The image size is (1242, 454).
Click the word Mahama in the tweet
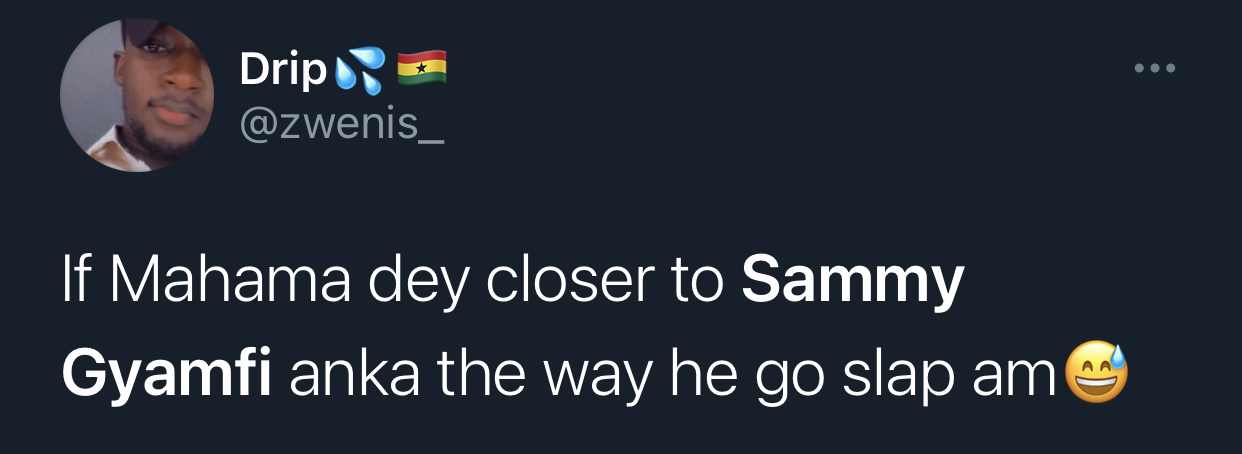[232, 283]
